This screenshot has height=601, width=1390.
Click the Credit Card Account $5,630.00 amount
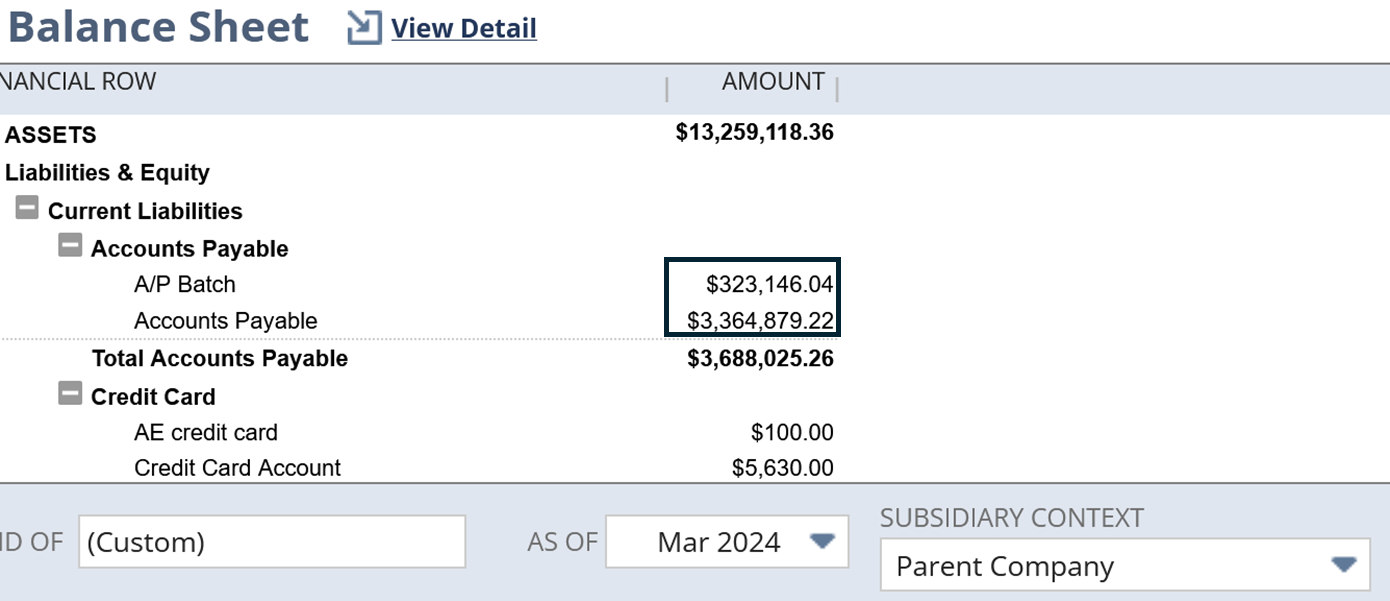(x=783, y=468)
